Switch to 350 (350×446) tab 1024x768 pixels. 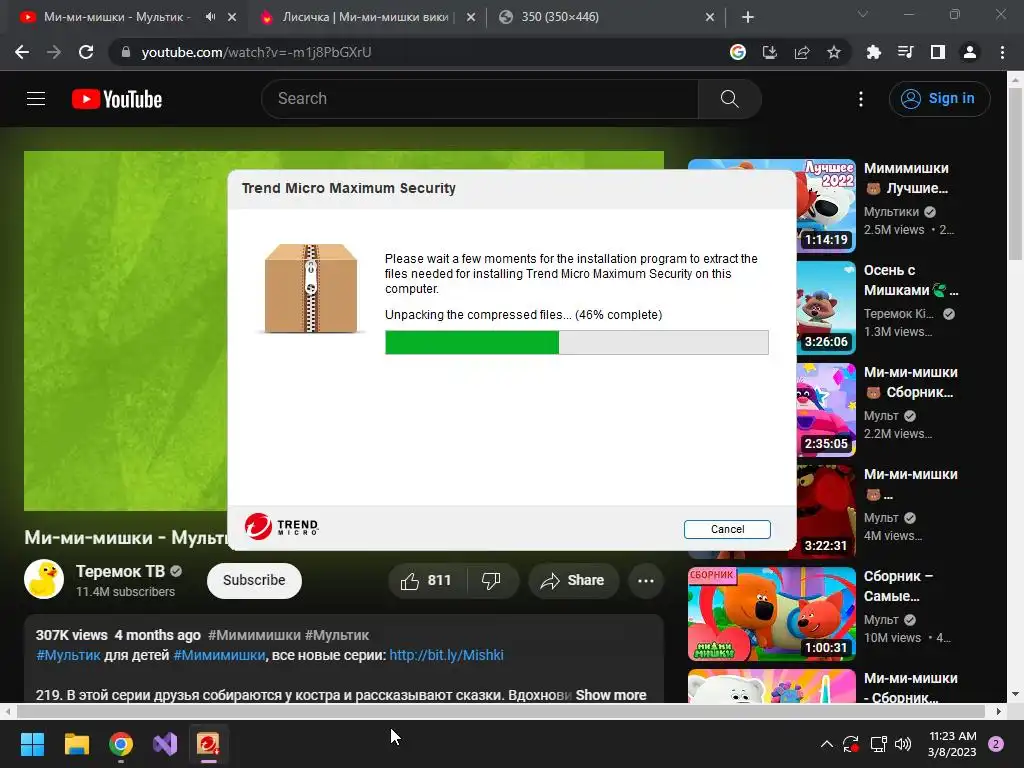tap(560, 17)
